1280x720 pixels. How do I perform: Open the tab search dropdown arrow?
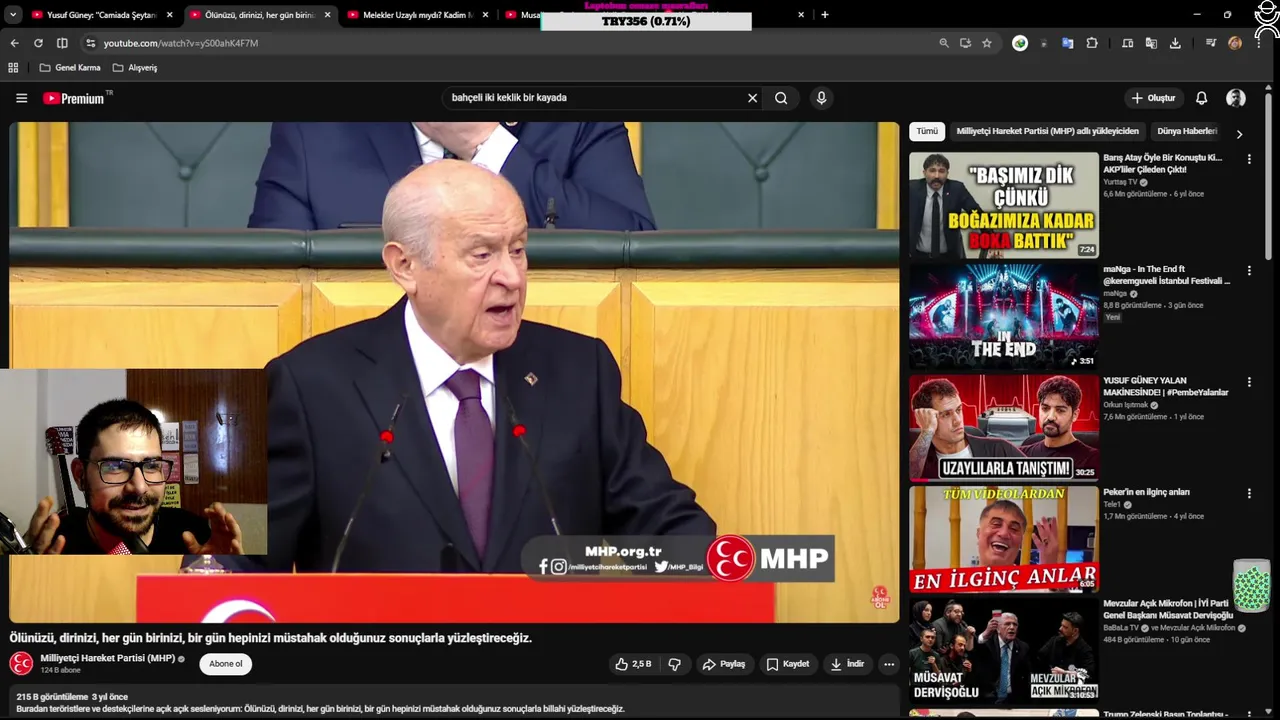tap(13, 15)
